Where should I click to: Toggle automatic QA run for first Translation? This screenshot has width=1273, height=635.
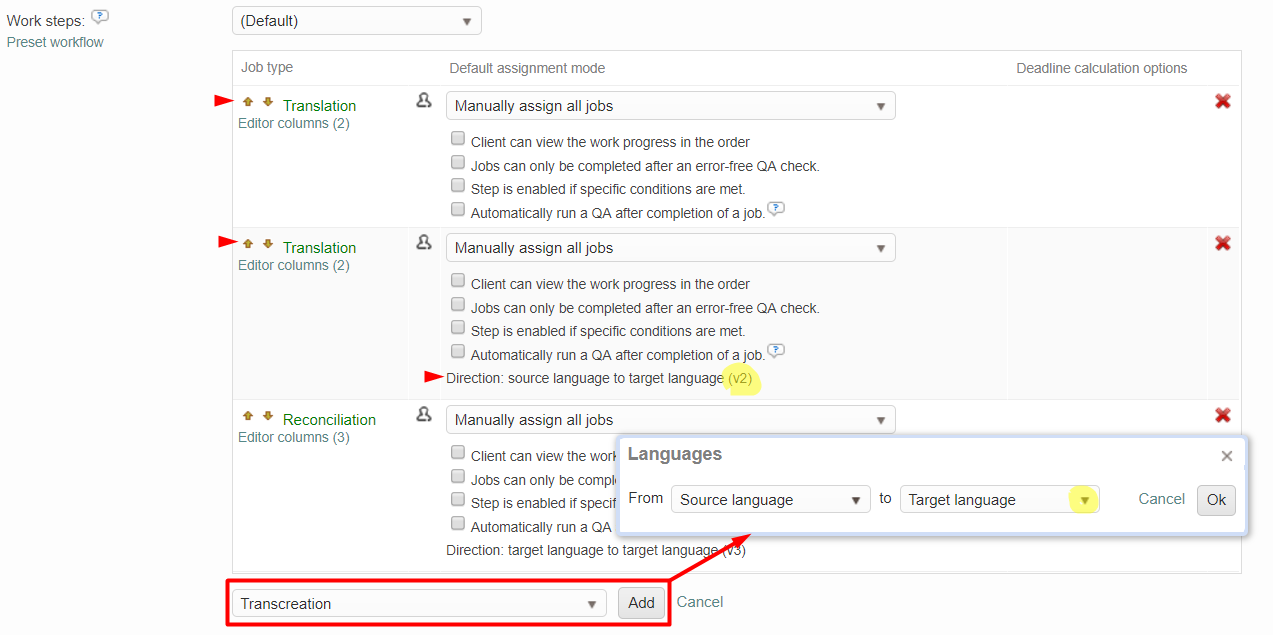tap(458, 210)
